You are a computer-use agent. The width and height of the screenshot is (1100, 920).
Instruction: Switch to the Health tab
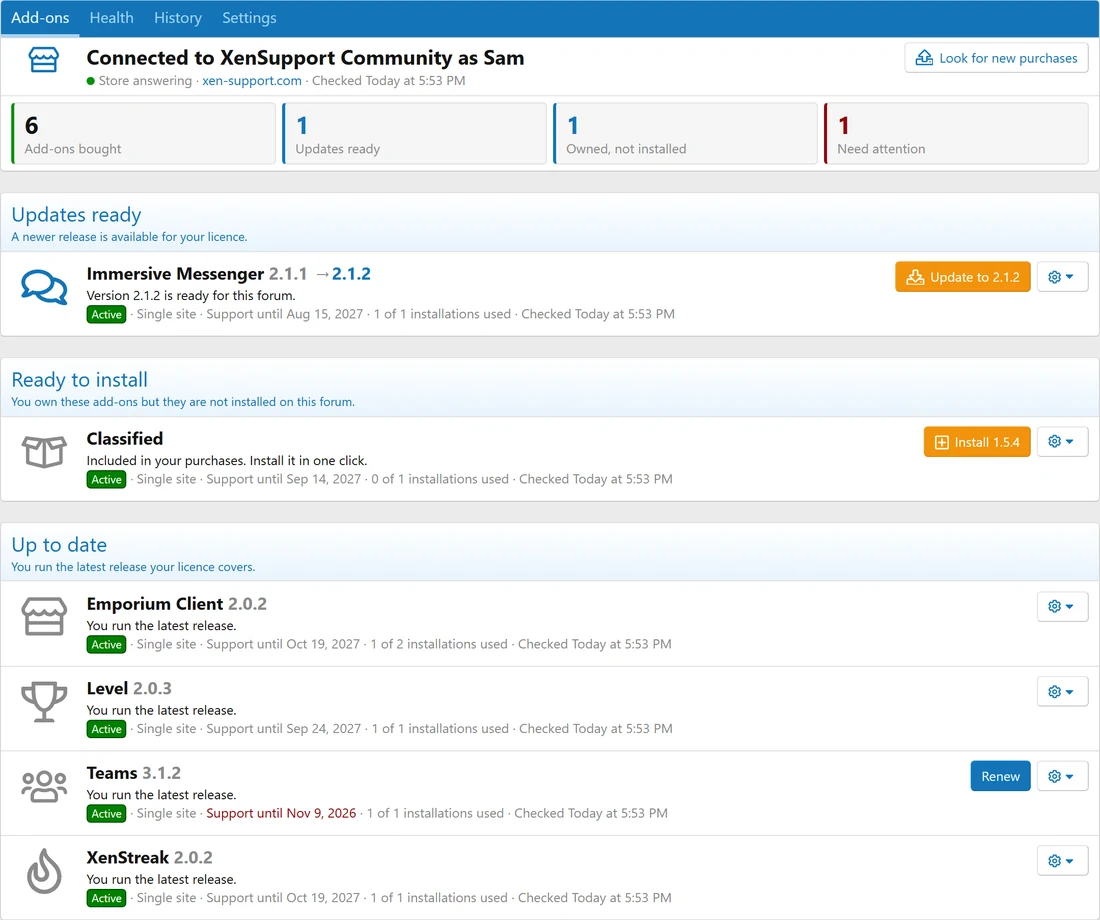112,18
